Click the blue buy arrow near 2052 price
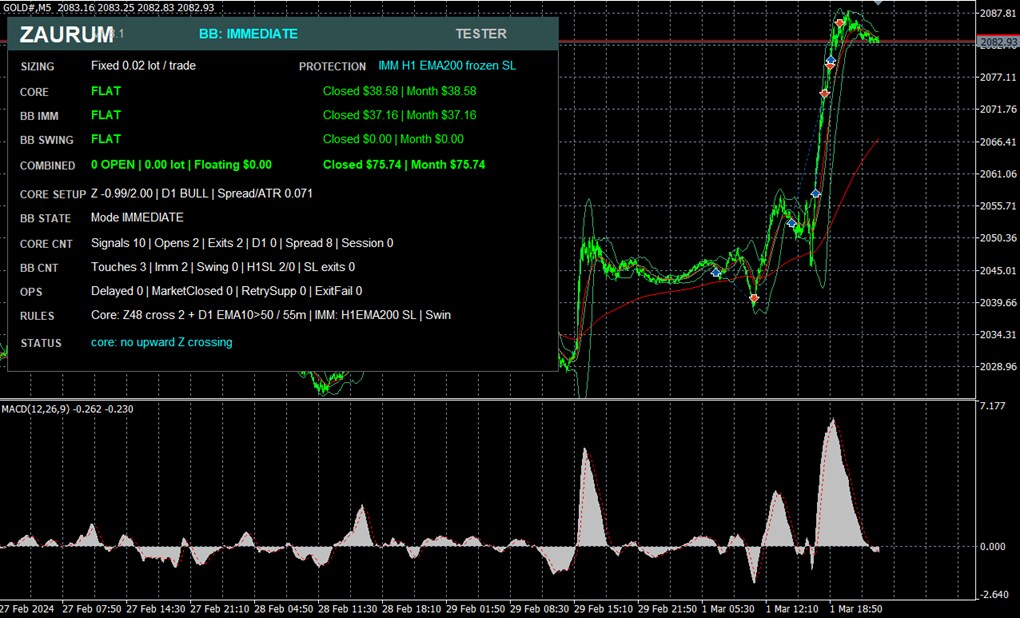 pos(791,223)
